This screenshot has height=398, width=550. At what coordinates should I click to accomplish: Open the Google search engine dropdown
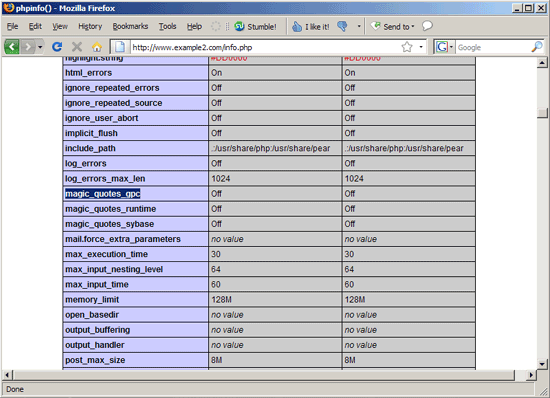point(444,47)
